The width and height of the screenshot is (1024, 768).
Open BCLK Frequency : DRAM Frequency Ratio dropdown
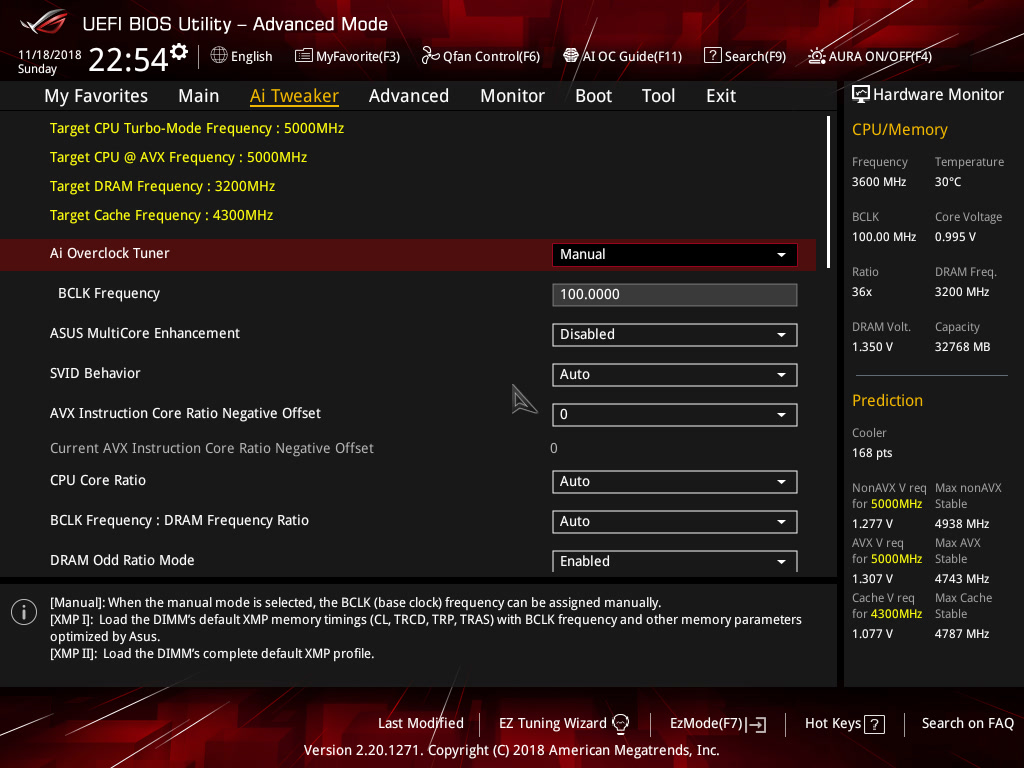(x=674, y=521)
